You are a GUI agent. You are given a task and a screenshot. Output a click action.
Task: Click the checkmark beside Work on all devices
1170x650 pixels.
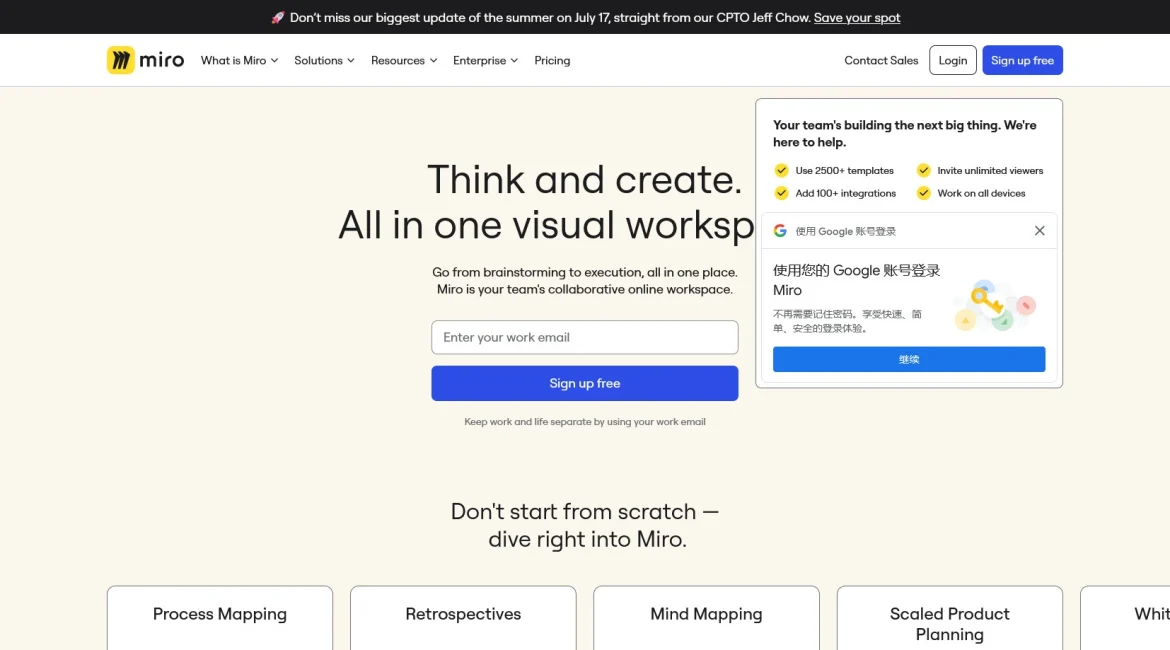[923, 193]
